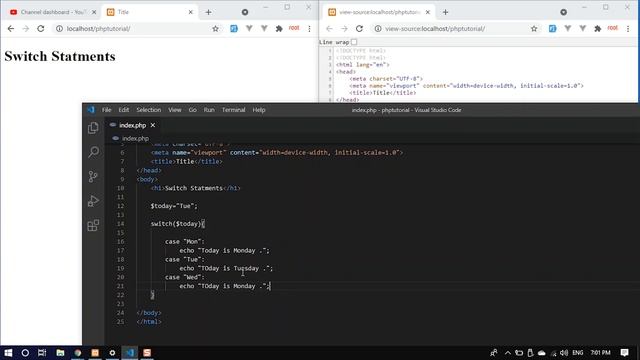
Task: Bookmark the localhost/phptutorial page with star
Action: click(x=216, y=29)
